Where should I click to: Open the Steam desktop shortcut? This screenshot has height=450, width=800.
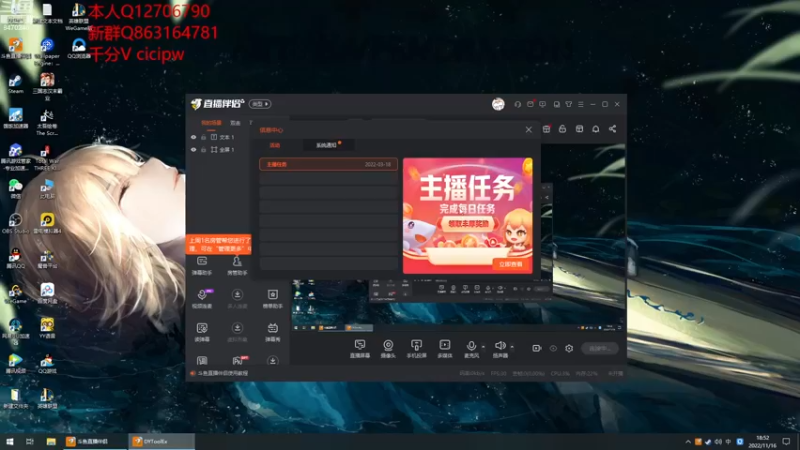(x=15, y=84)
